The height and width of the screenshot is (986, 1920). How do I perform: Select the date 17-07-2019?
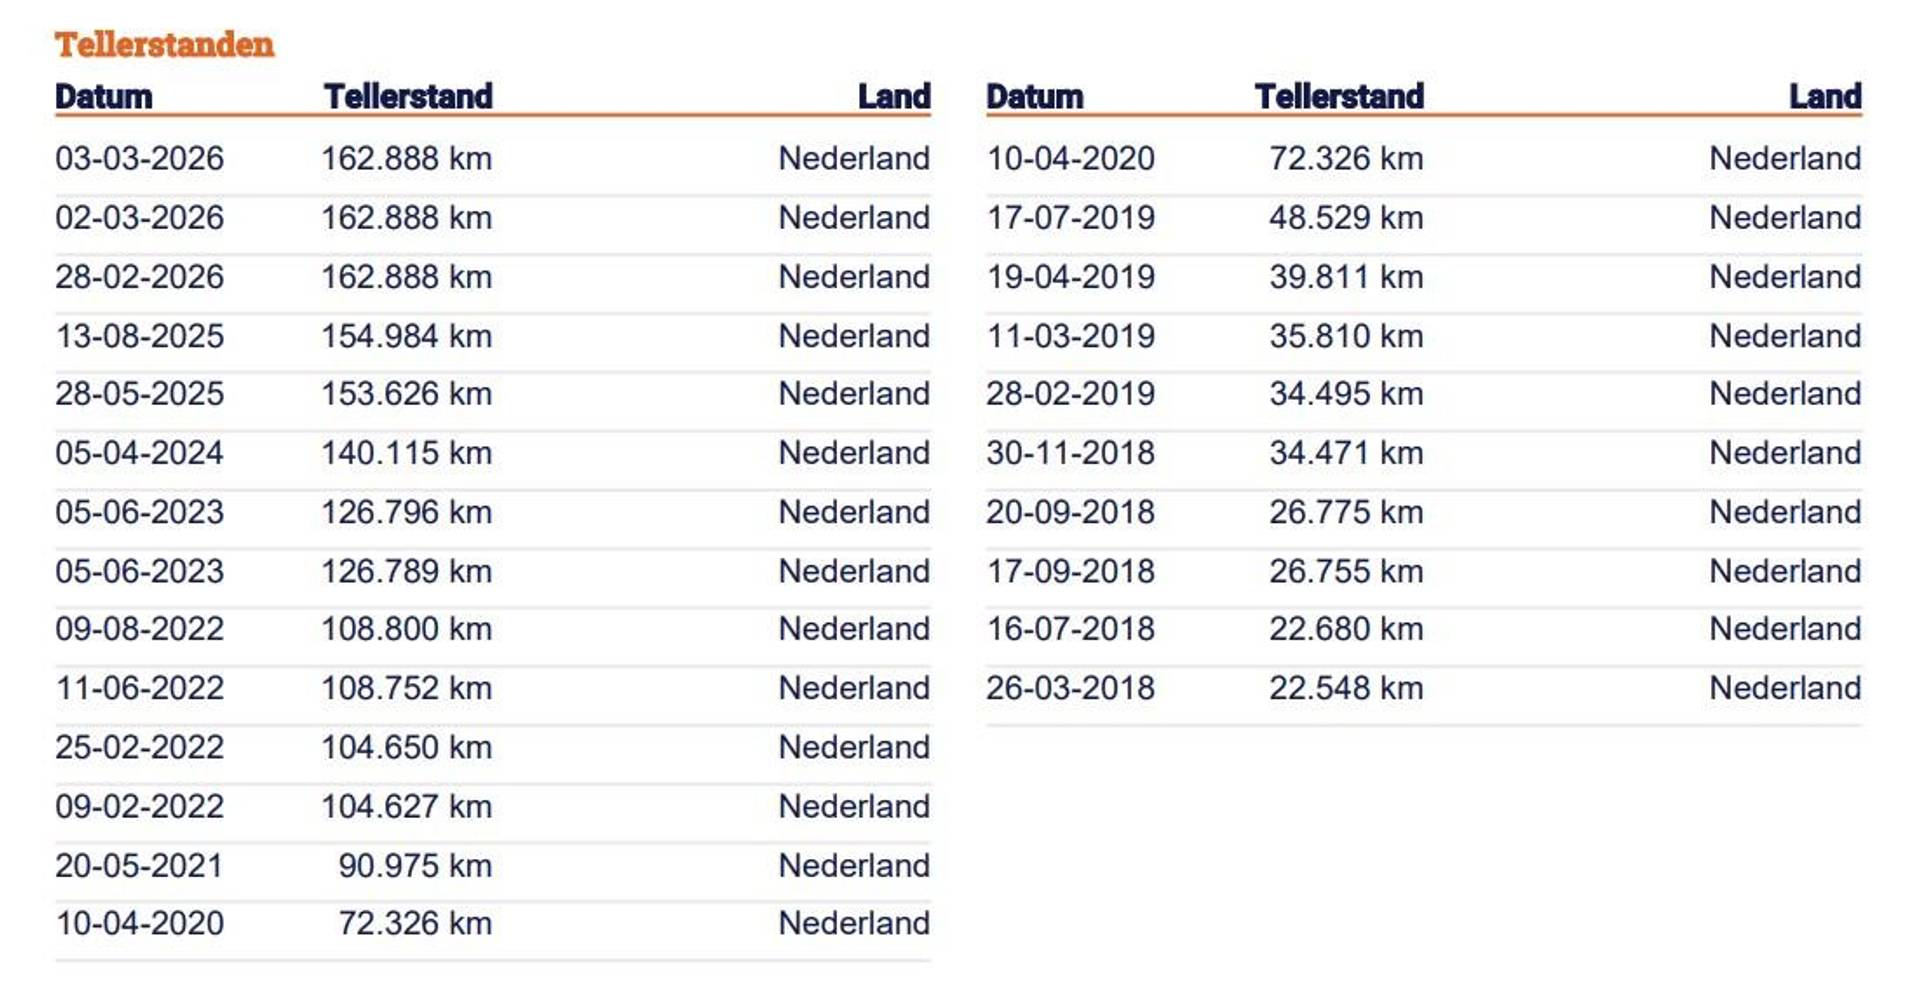[1070, 217]
